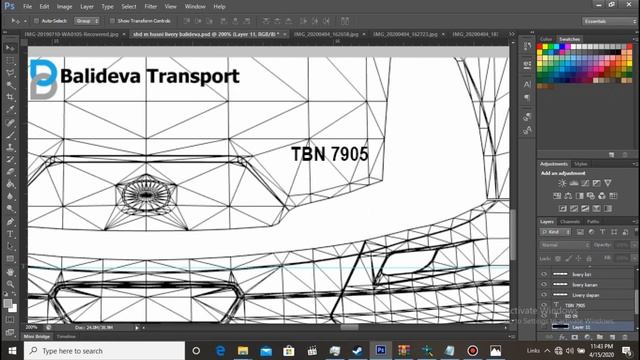Enable the Auto-Select checkbox
640x360 pixels.
[x=36, y=21]
